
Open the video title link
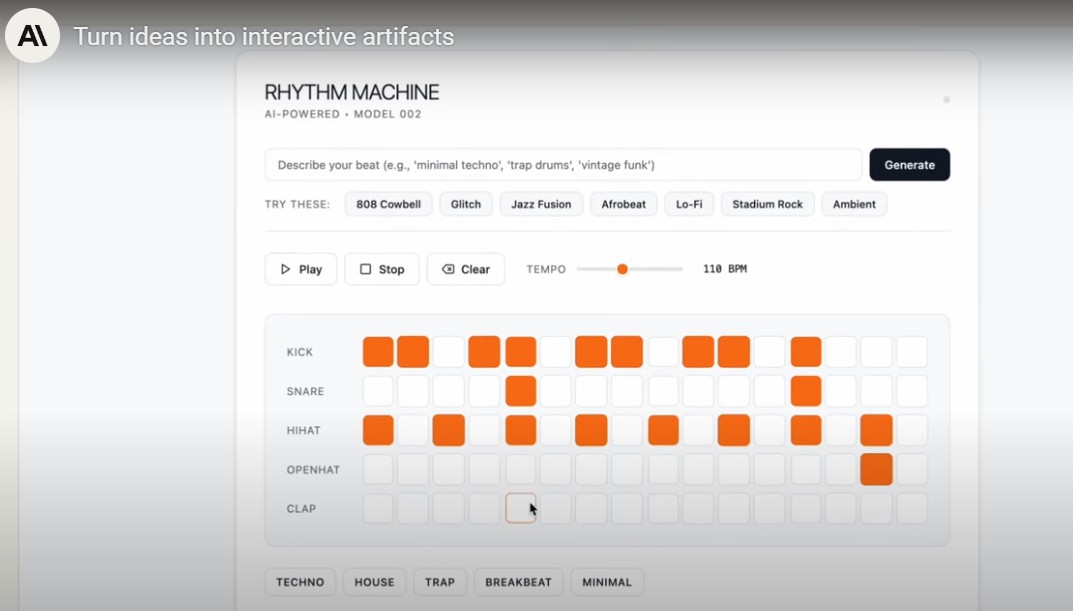click(x=264, y=37)
